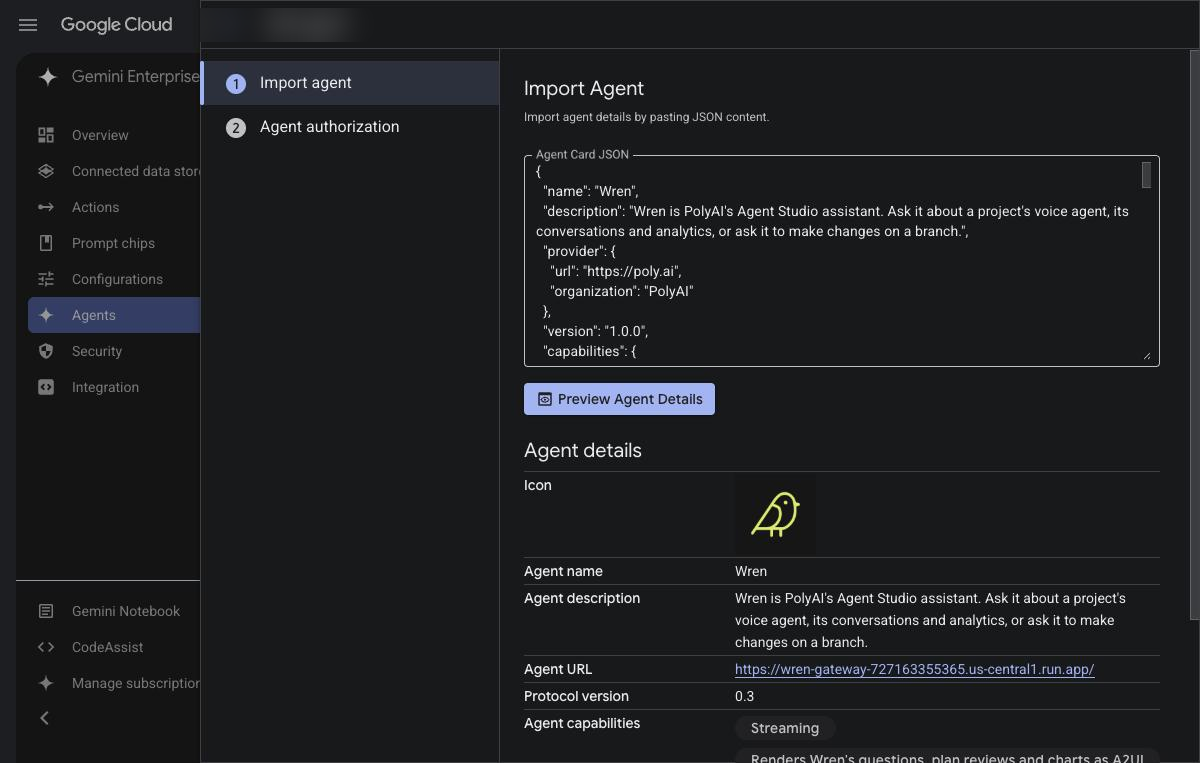Click the Wren bird agent icon

pyautogui.click(x=775, y=515)
